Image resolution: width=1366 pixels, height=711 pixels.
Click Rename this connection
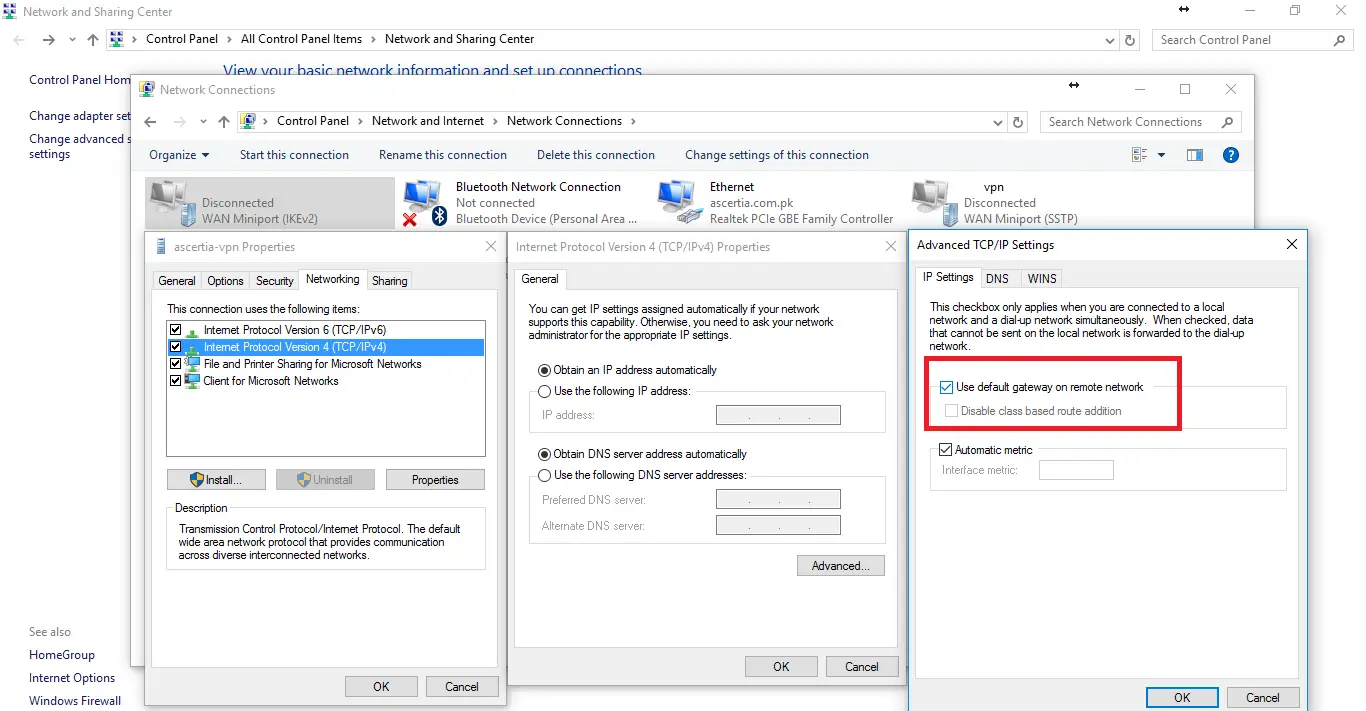click(443, 155)
